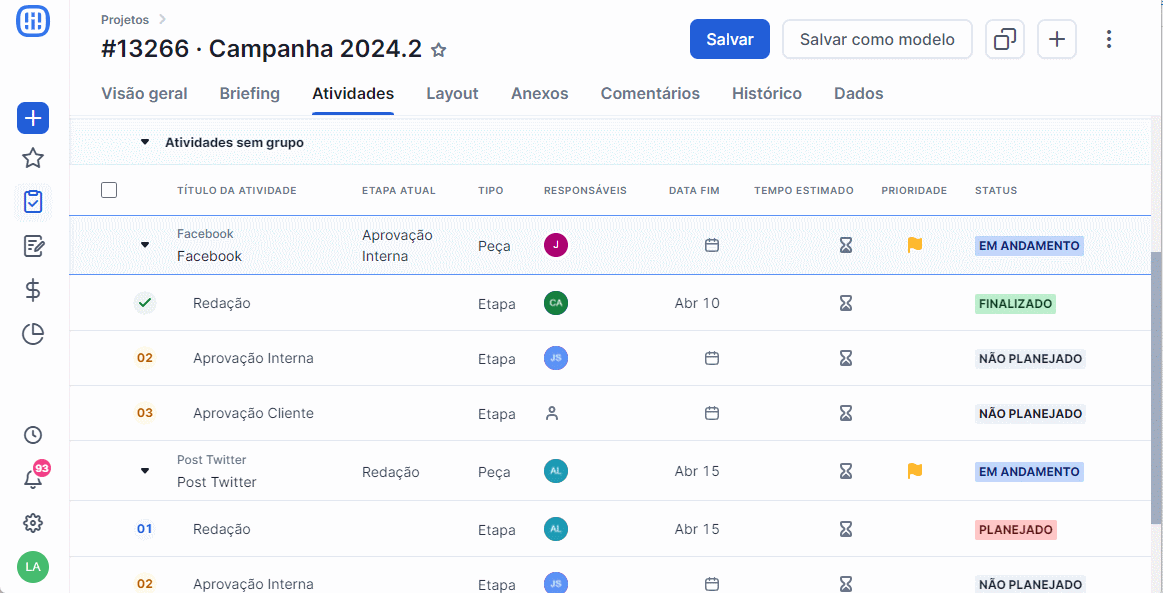Image resolution: width=1163 pixels, height=593 pixels.
Task: Click calendar icon in Facebook row
Action: click(712, 245)
